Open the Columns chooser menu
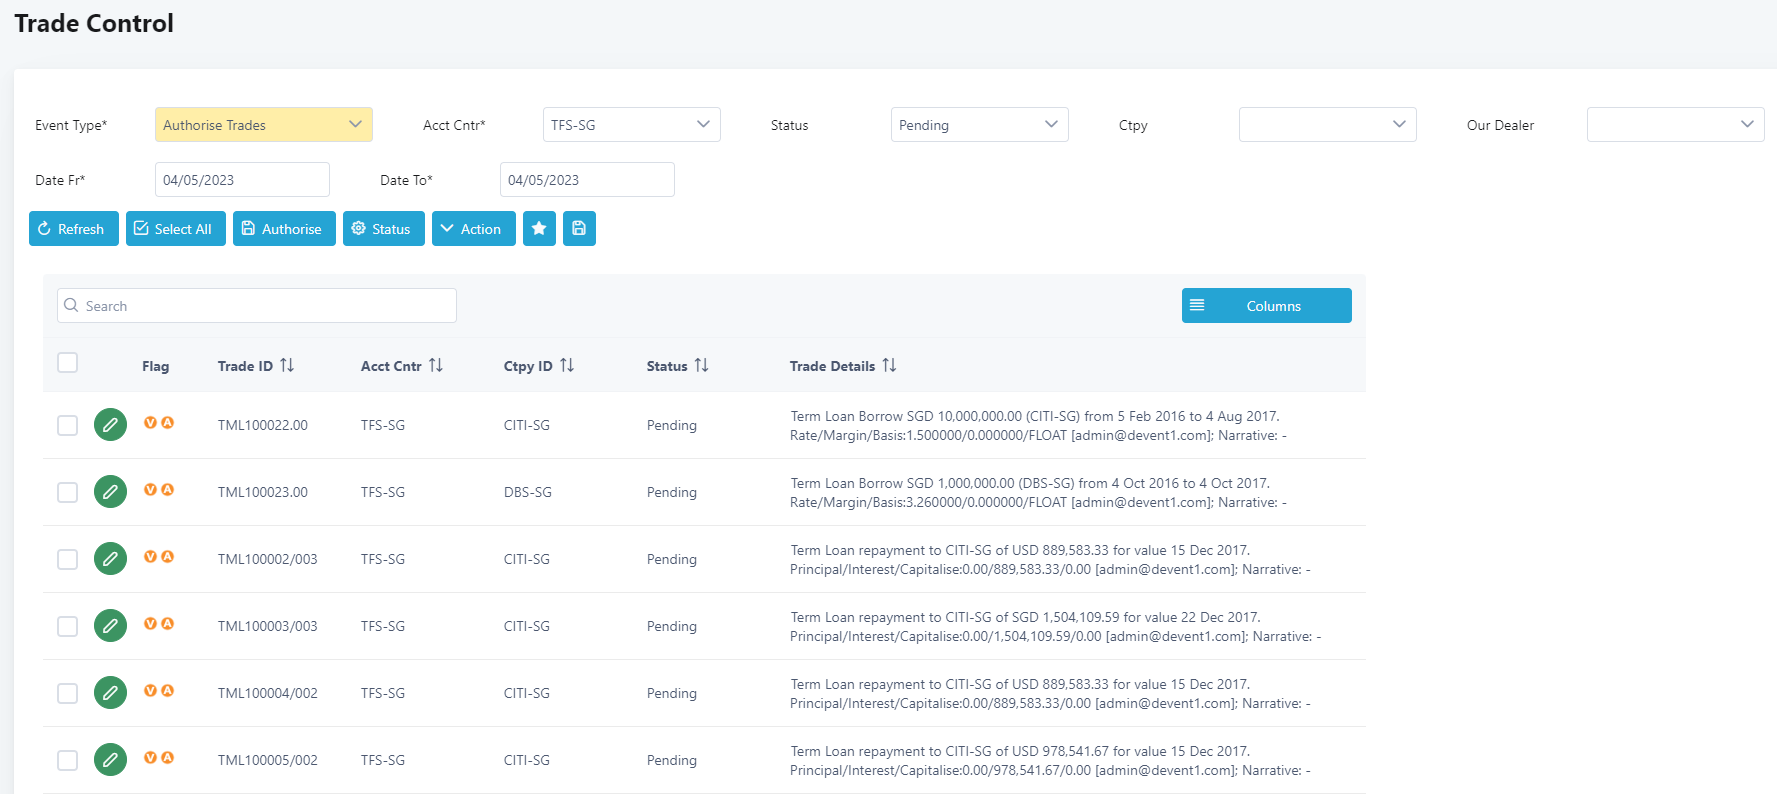The width and height of the screenshot is (1777, 794). point(1266,306)
